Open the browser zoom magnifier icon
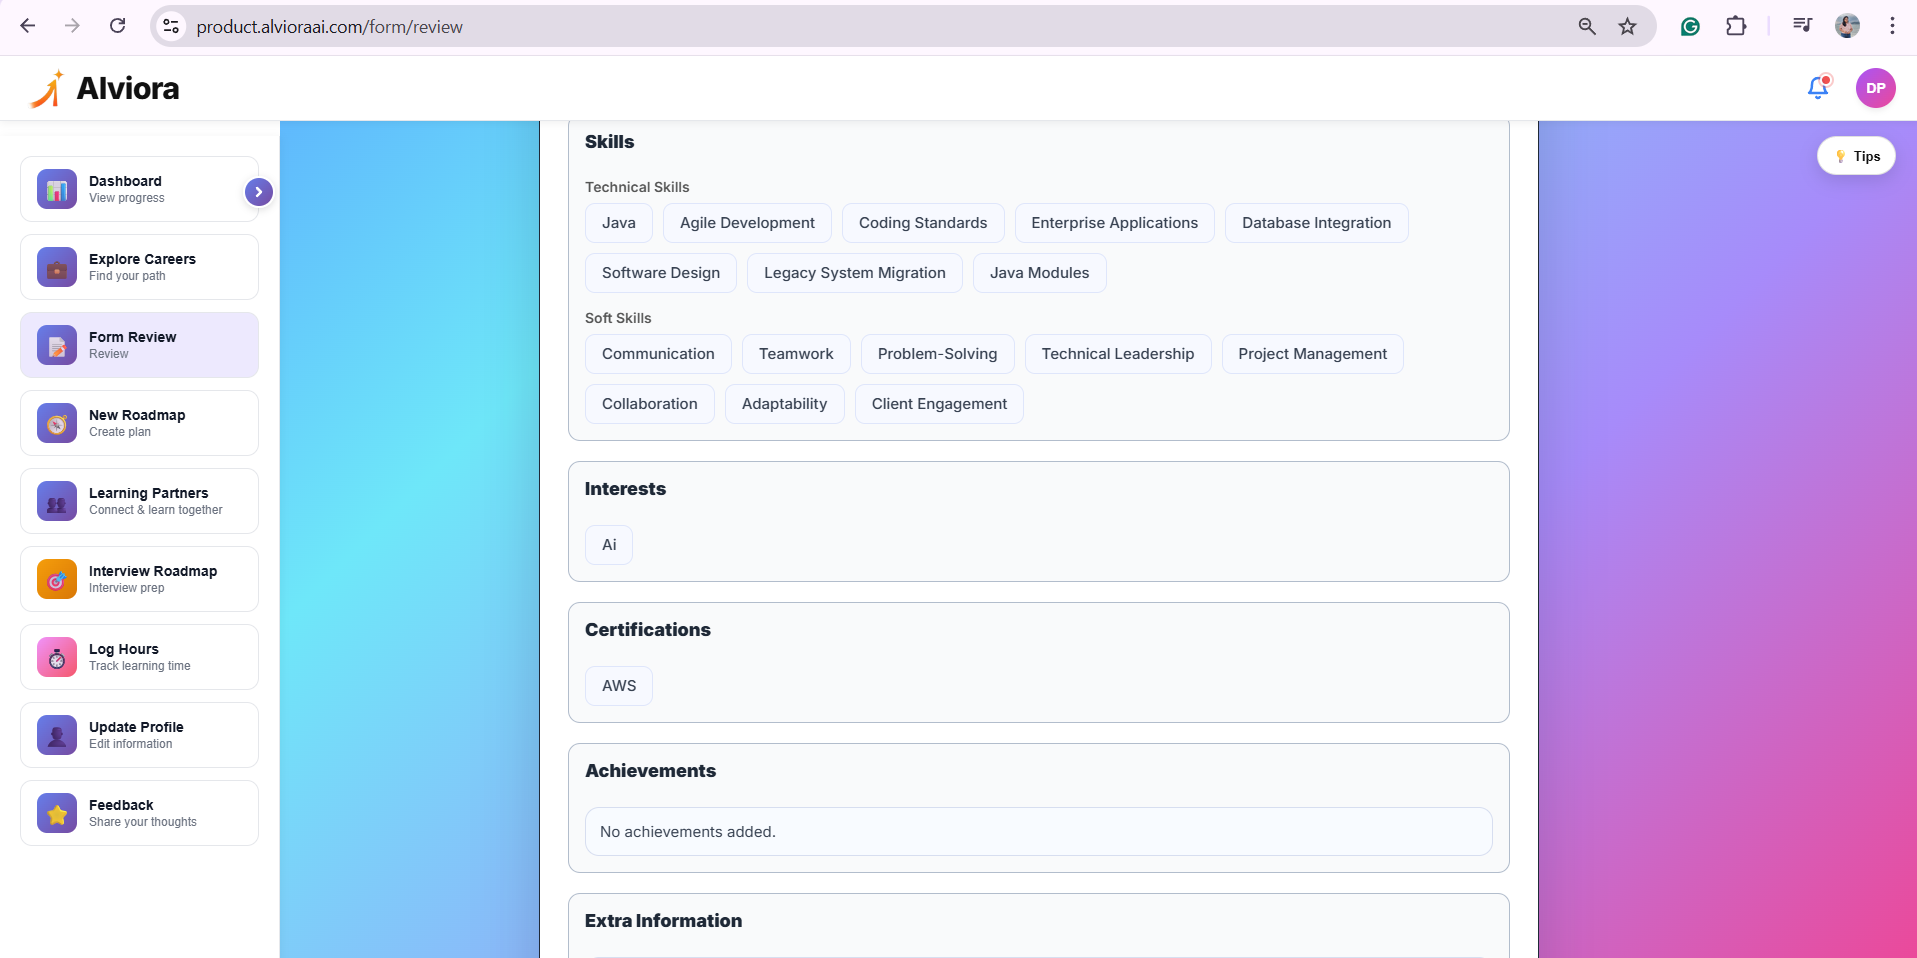 1587,26
